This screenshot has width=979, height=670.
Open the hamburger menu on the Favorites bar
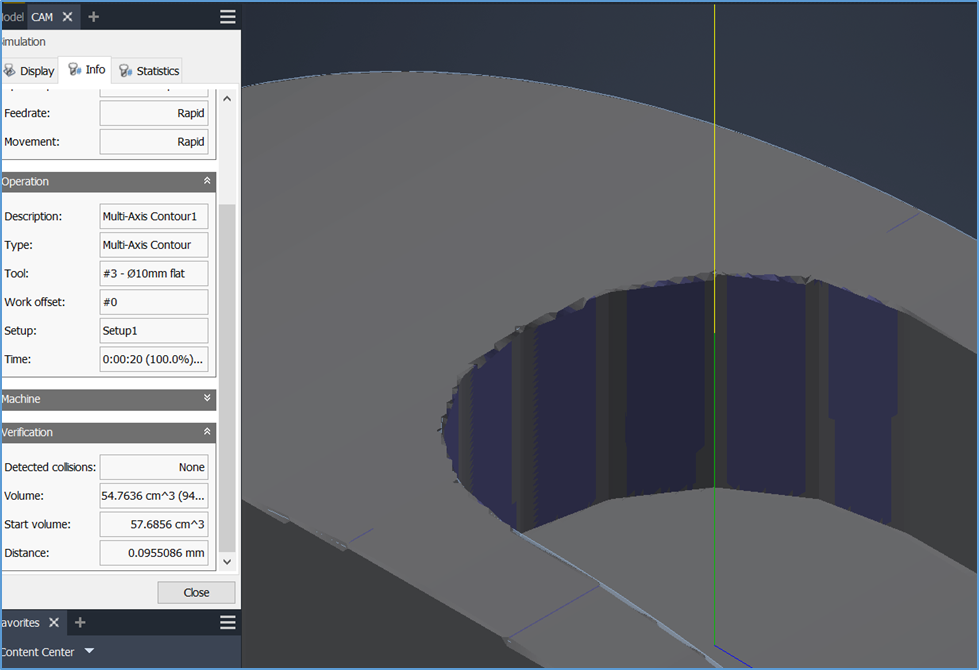pos(227,622)
